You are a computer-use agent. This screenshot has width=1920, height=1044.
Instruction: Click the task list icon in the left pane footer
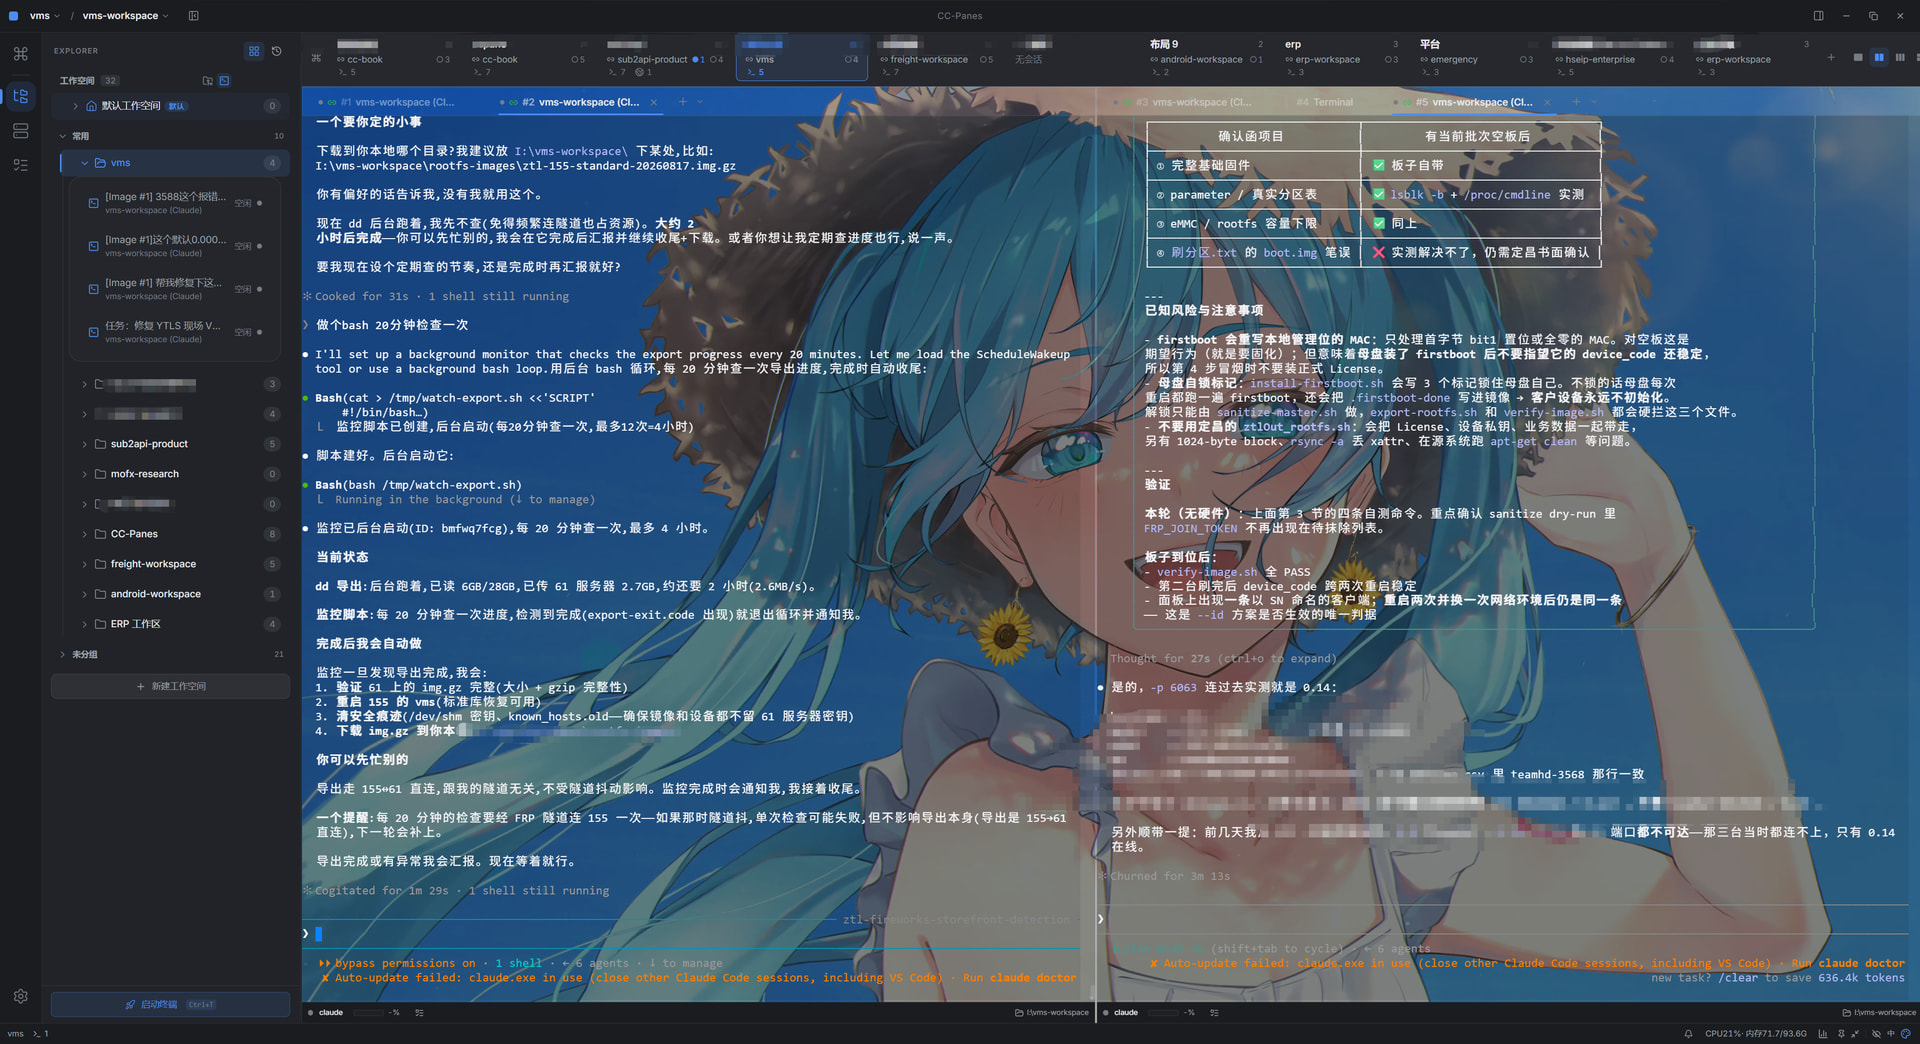[419, 1013]
